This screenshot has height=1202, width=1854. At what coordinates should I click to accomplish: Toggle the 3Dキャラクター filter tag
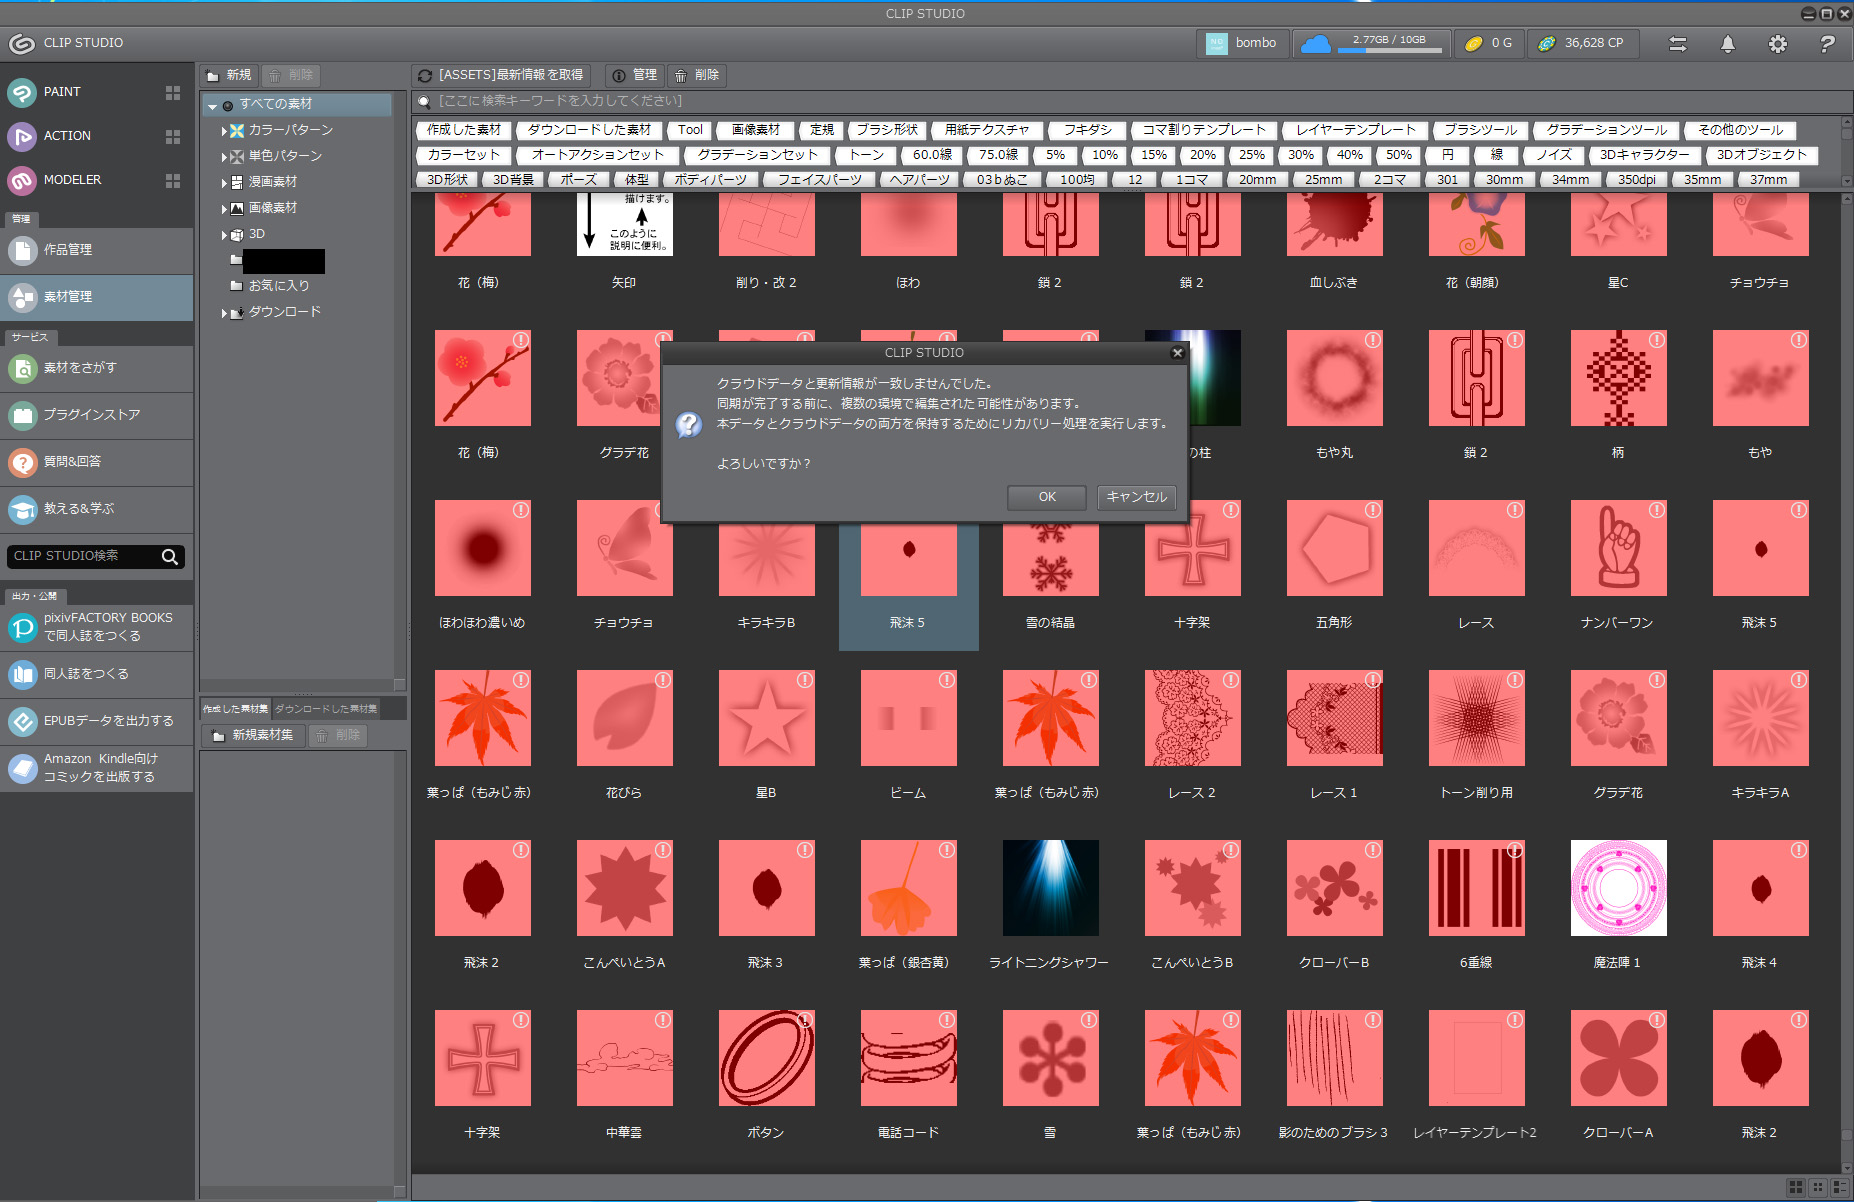coord(1644,155)
